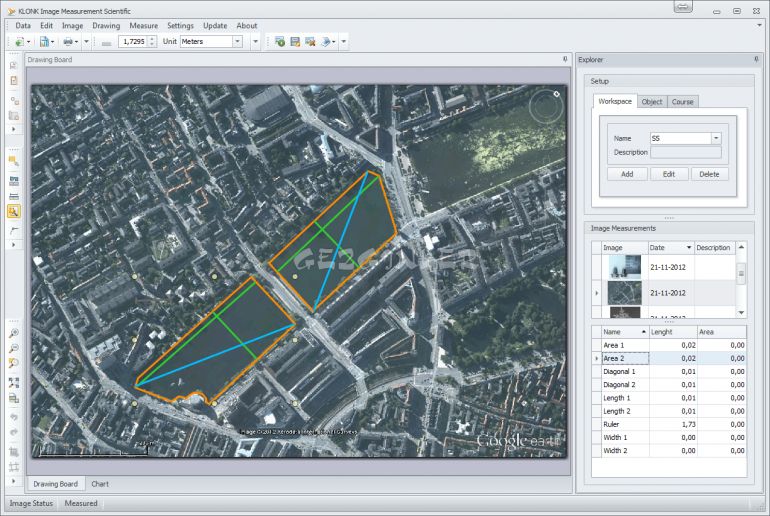Click the report document toolbar icon

tap(44, 42)
